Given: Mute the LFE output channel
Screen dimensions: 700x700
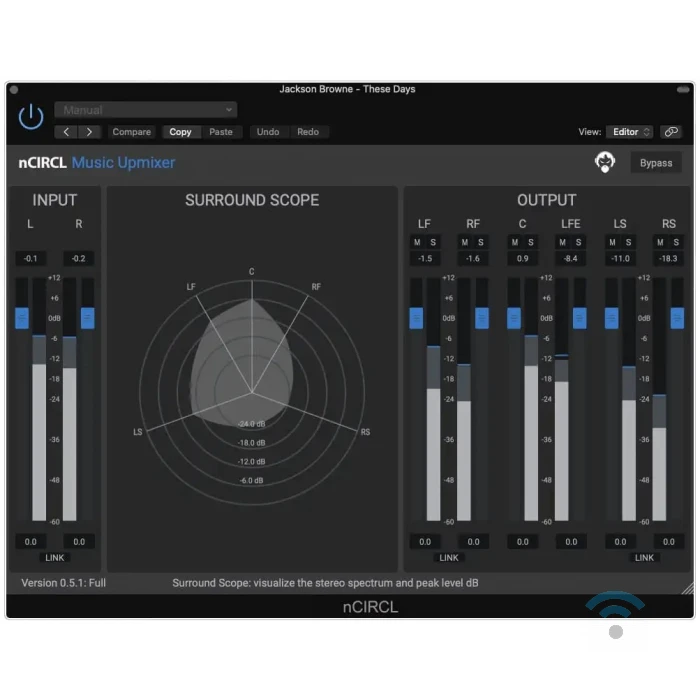Looking at the screenshot, I should point(562,242).
